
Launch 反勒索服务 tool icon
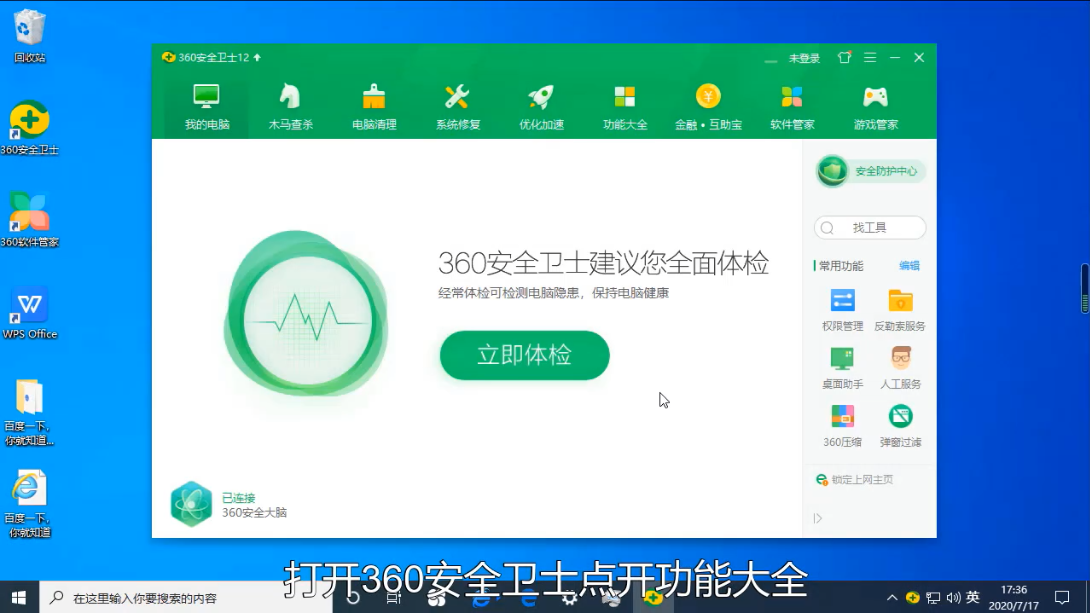coord(900,301)
